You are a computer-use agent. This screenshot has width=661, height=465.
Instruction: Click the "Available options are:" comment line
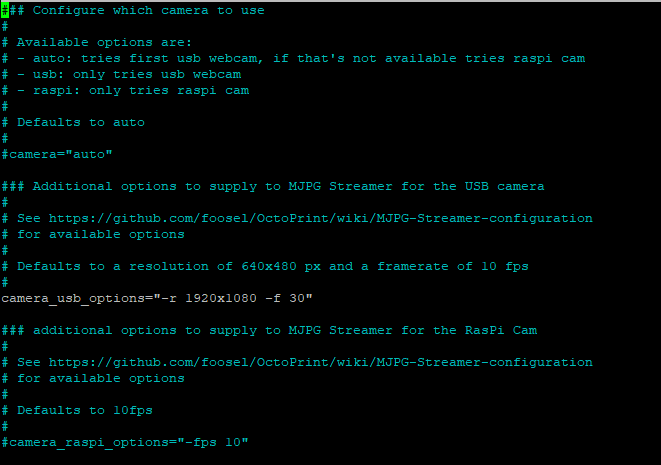pyautogui.click(x=104, y=43)
